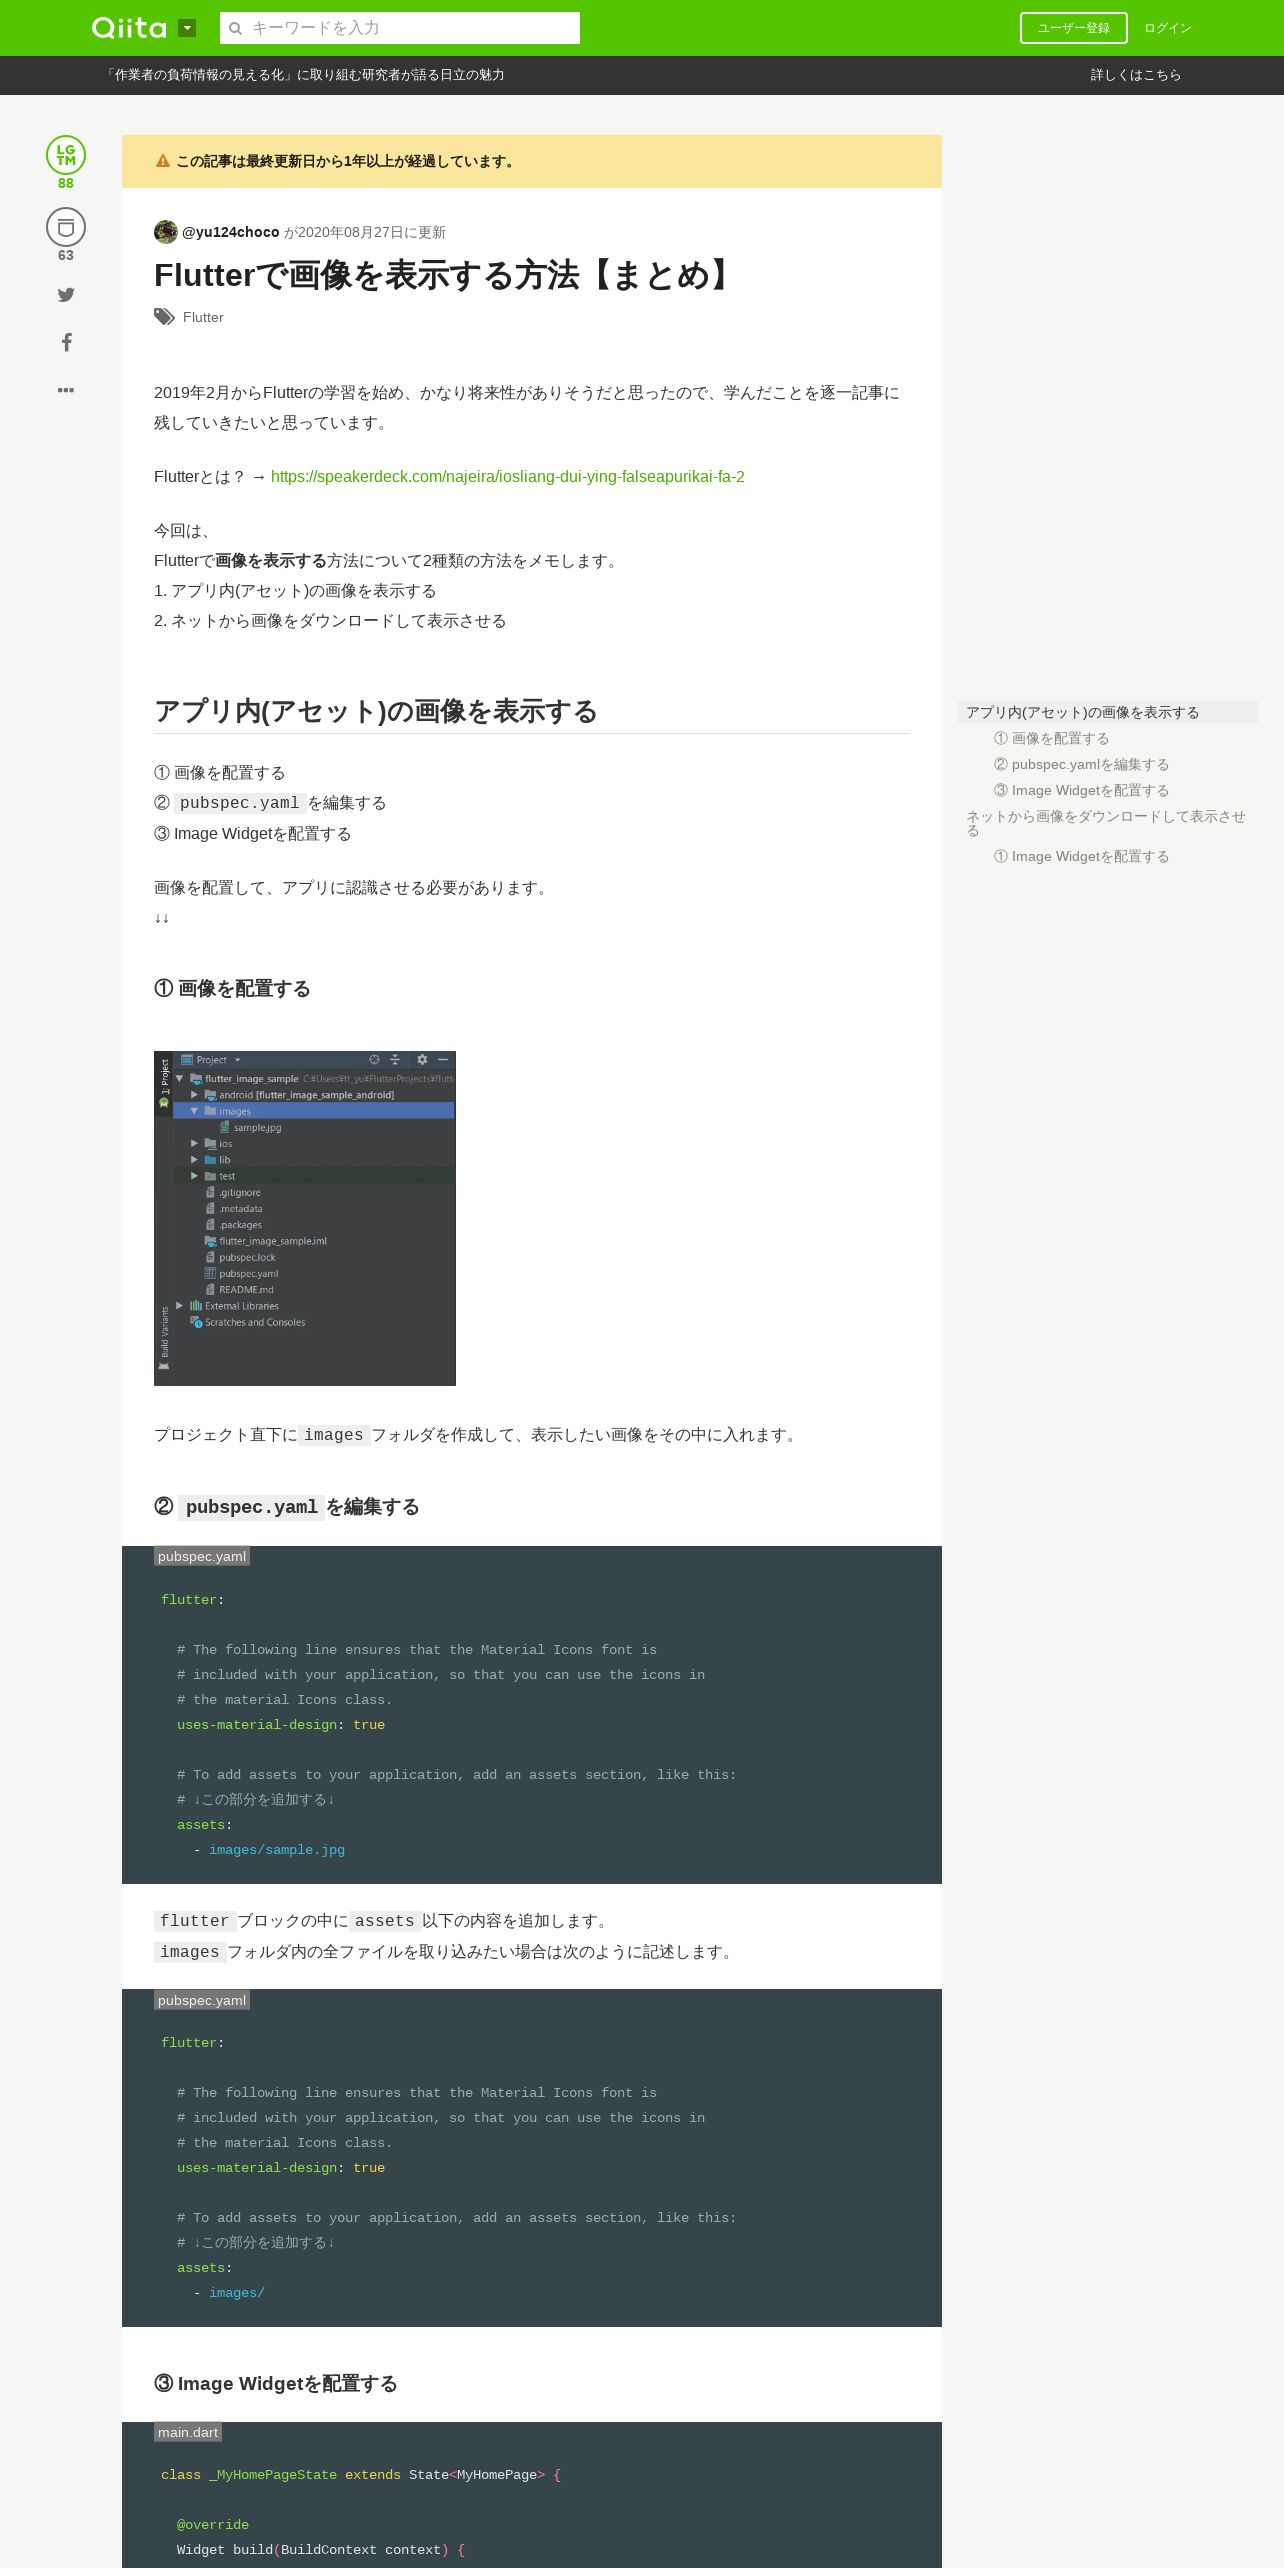Screen dimensions: 1284x2568
Task: Click the search magnifier icon
Action: pos(236,28)
